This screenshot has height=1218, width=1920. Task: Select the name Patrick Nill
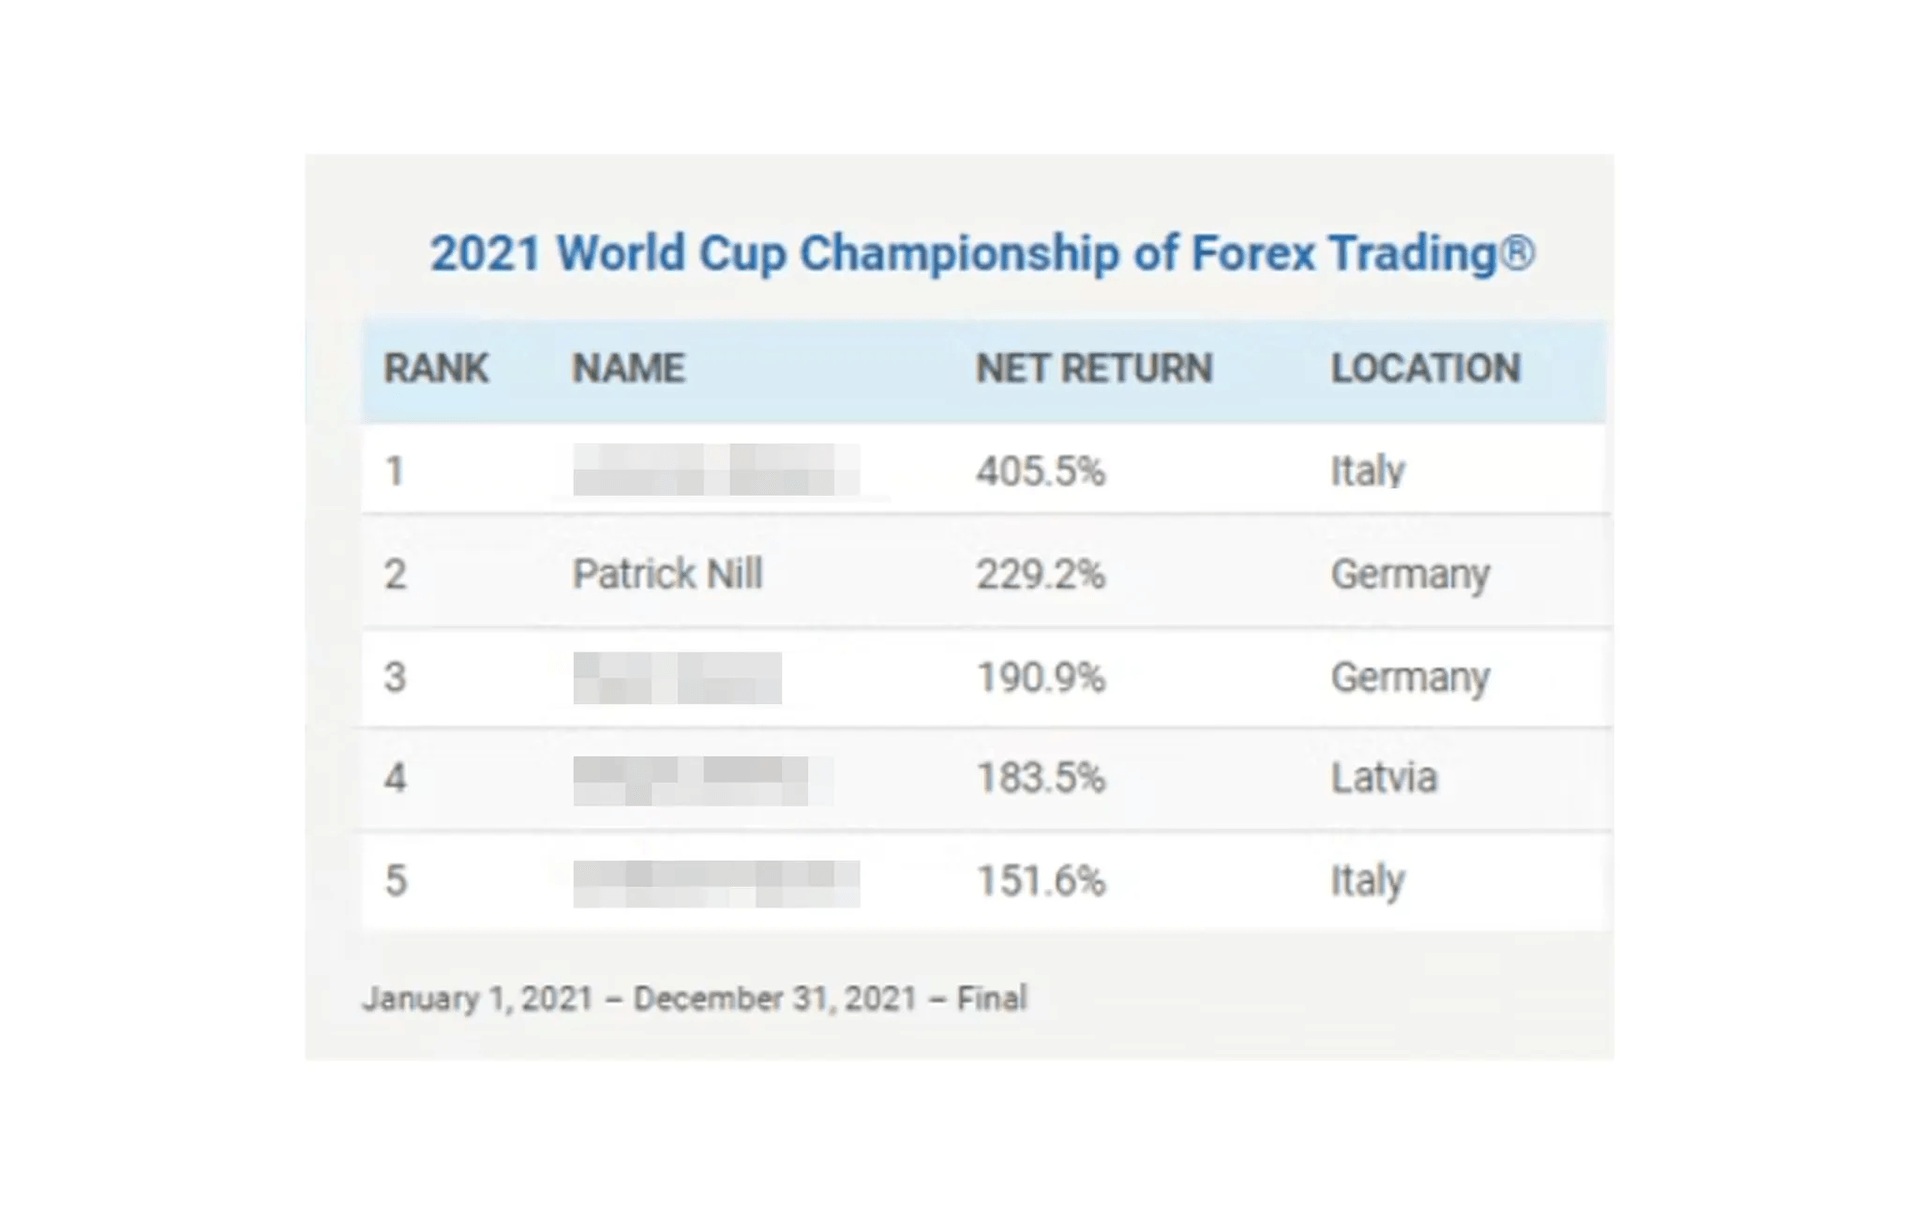667,575
